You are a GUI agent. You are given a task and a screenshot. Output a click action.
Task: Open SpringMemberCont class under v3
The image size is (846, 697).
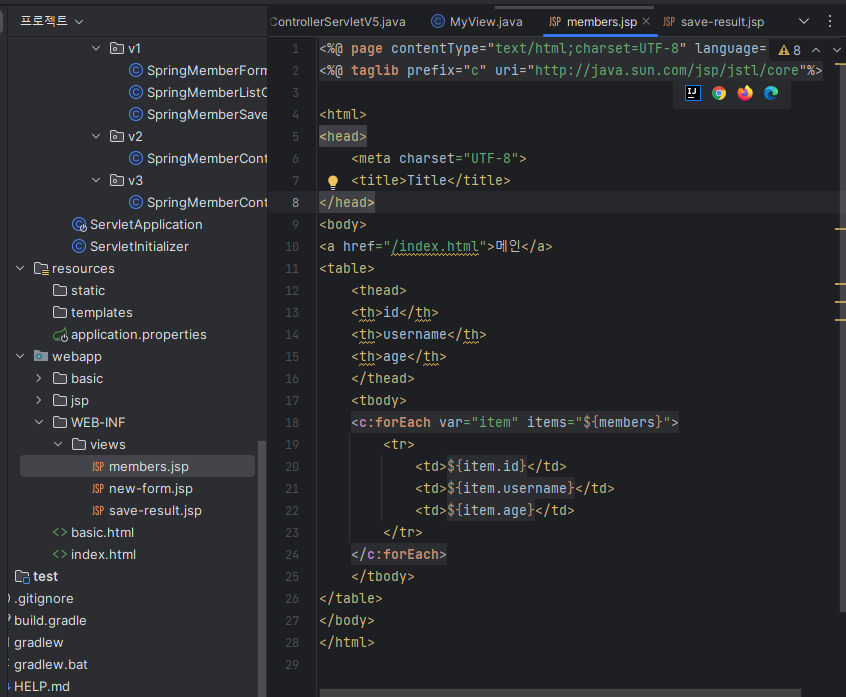pyautogui.click(x=198, y=202)
